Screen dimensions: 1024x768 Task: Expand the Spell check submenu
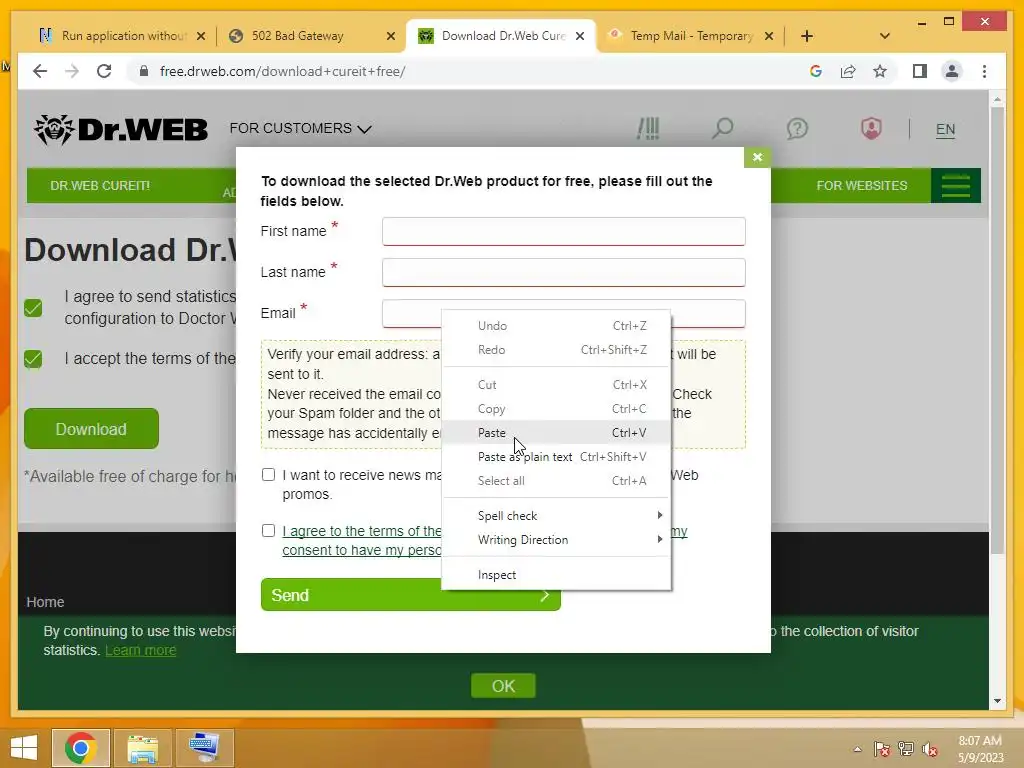click(556, 515)
